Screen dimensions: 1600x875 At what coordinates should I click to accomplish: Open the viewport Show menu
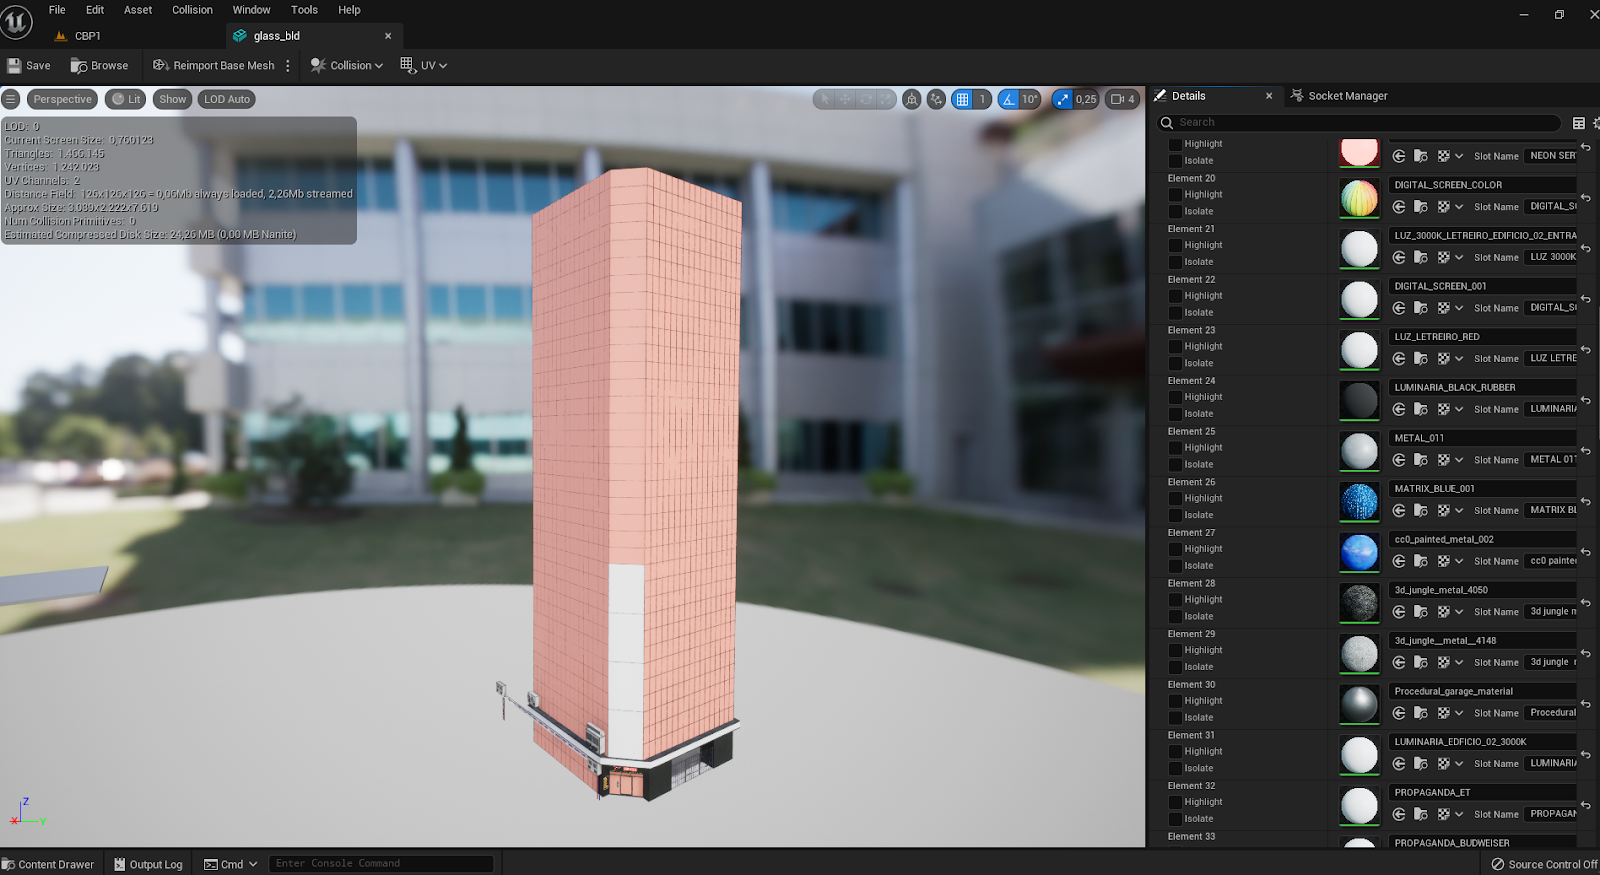(172, 99)
